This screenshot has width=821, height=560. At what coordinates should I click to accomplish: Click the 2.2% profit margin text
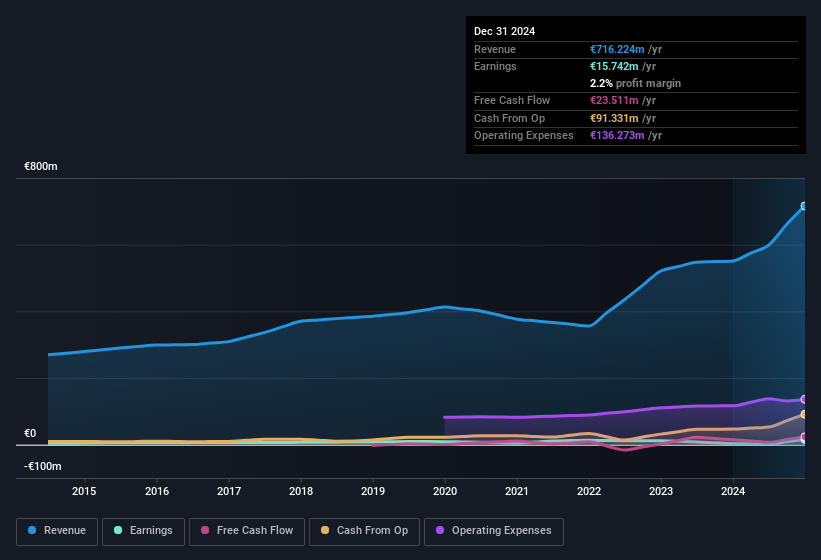coord(635,83)
